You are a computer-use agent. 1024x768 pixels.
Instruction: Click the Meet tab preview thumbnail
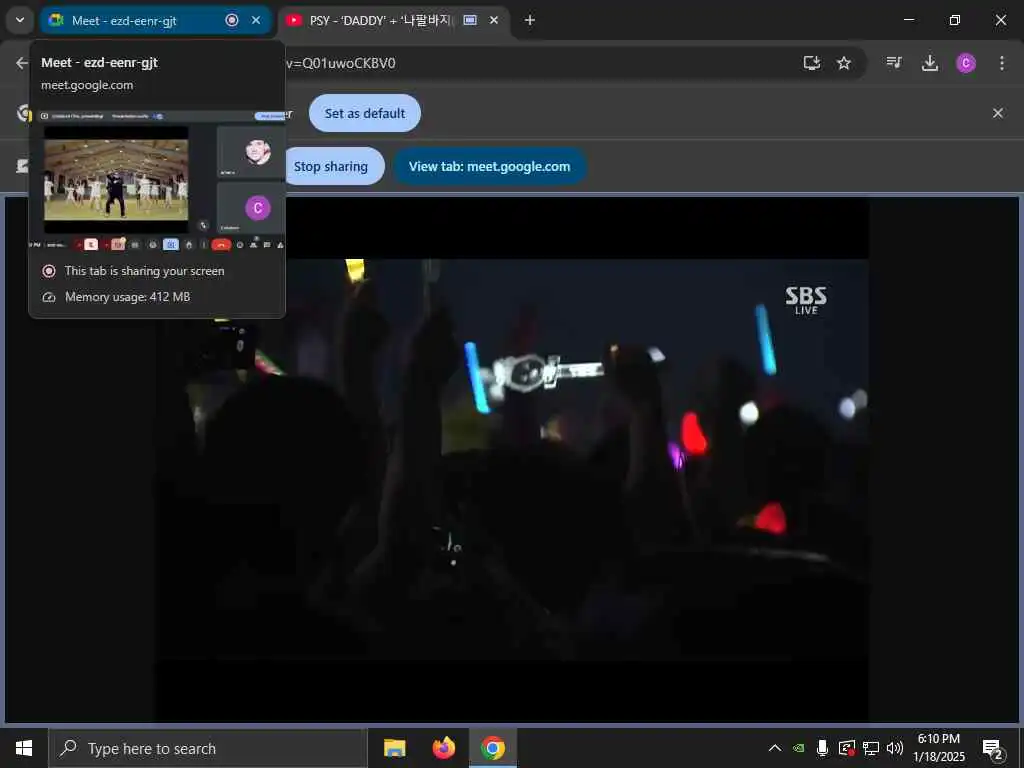(157, 180)
